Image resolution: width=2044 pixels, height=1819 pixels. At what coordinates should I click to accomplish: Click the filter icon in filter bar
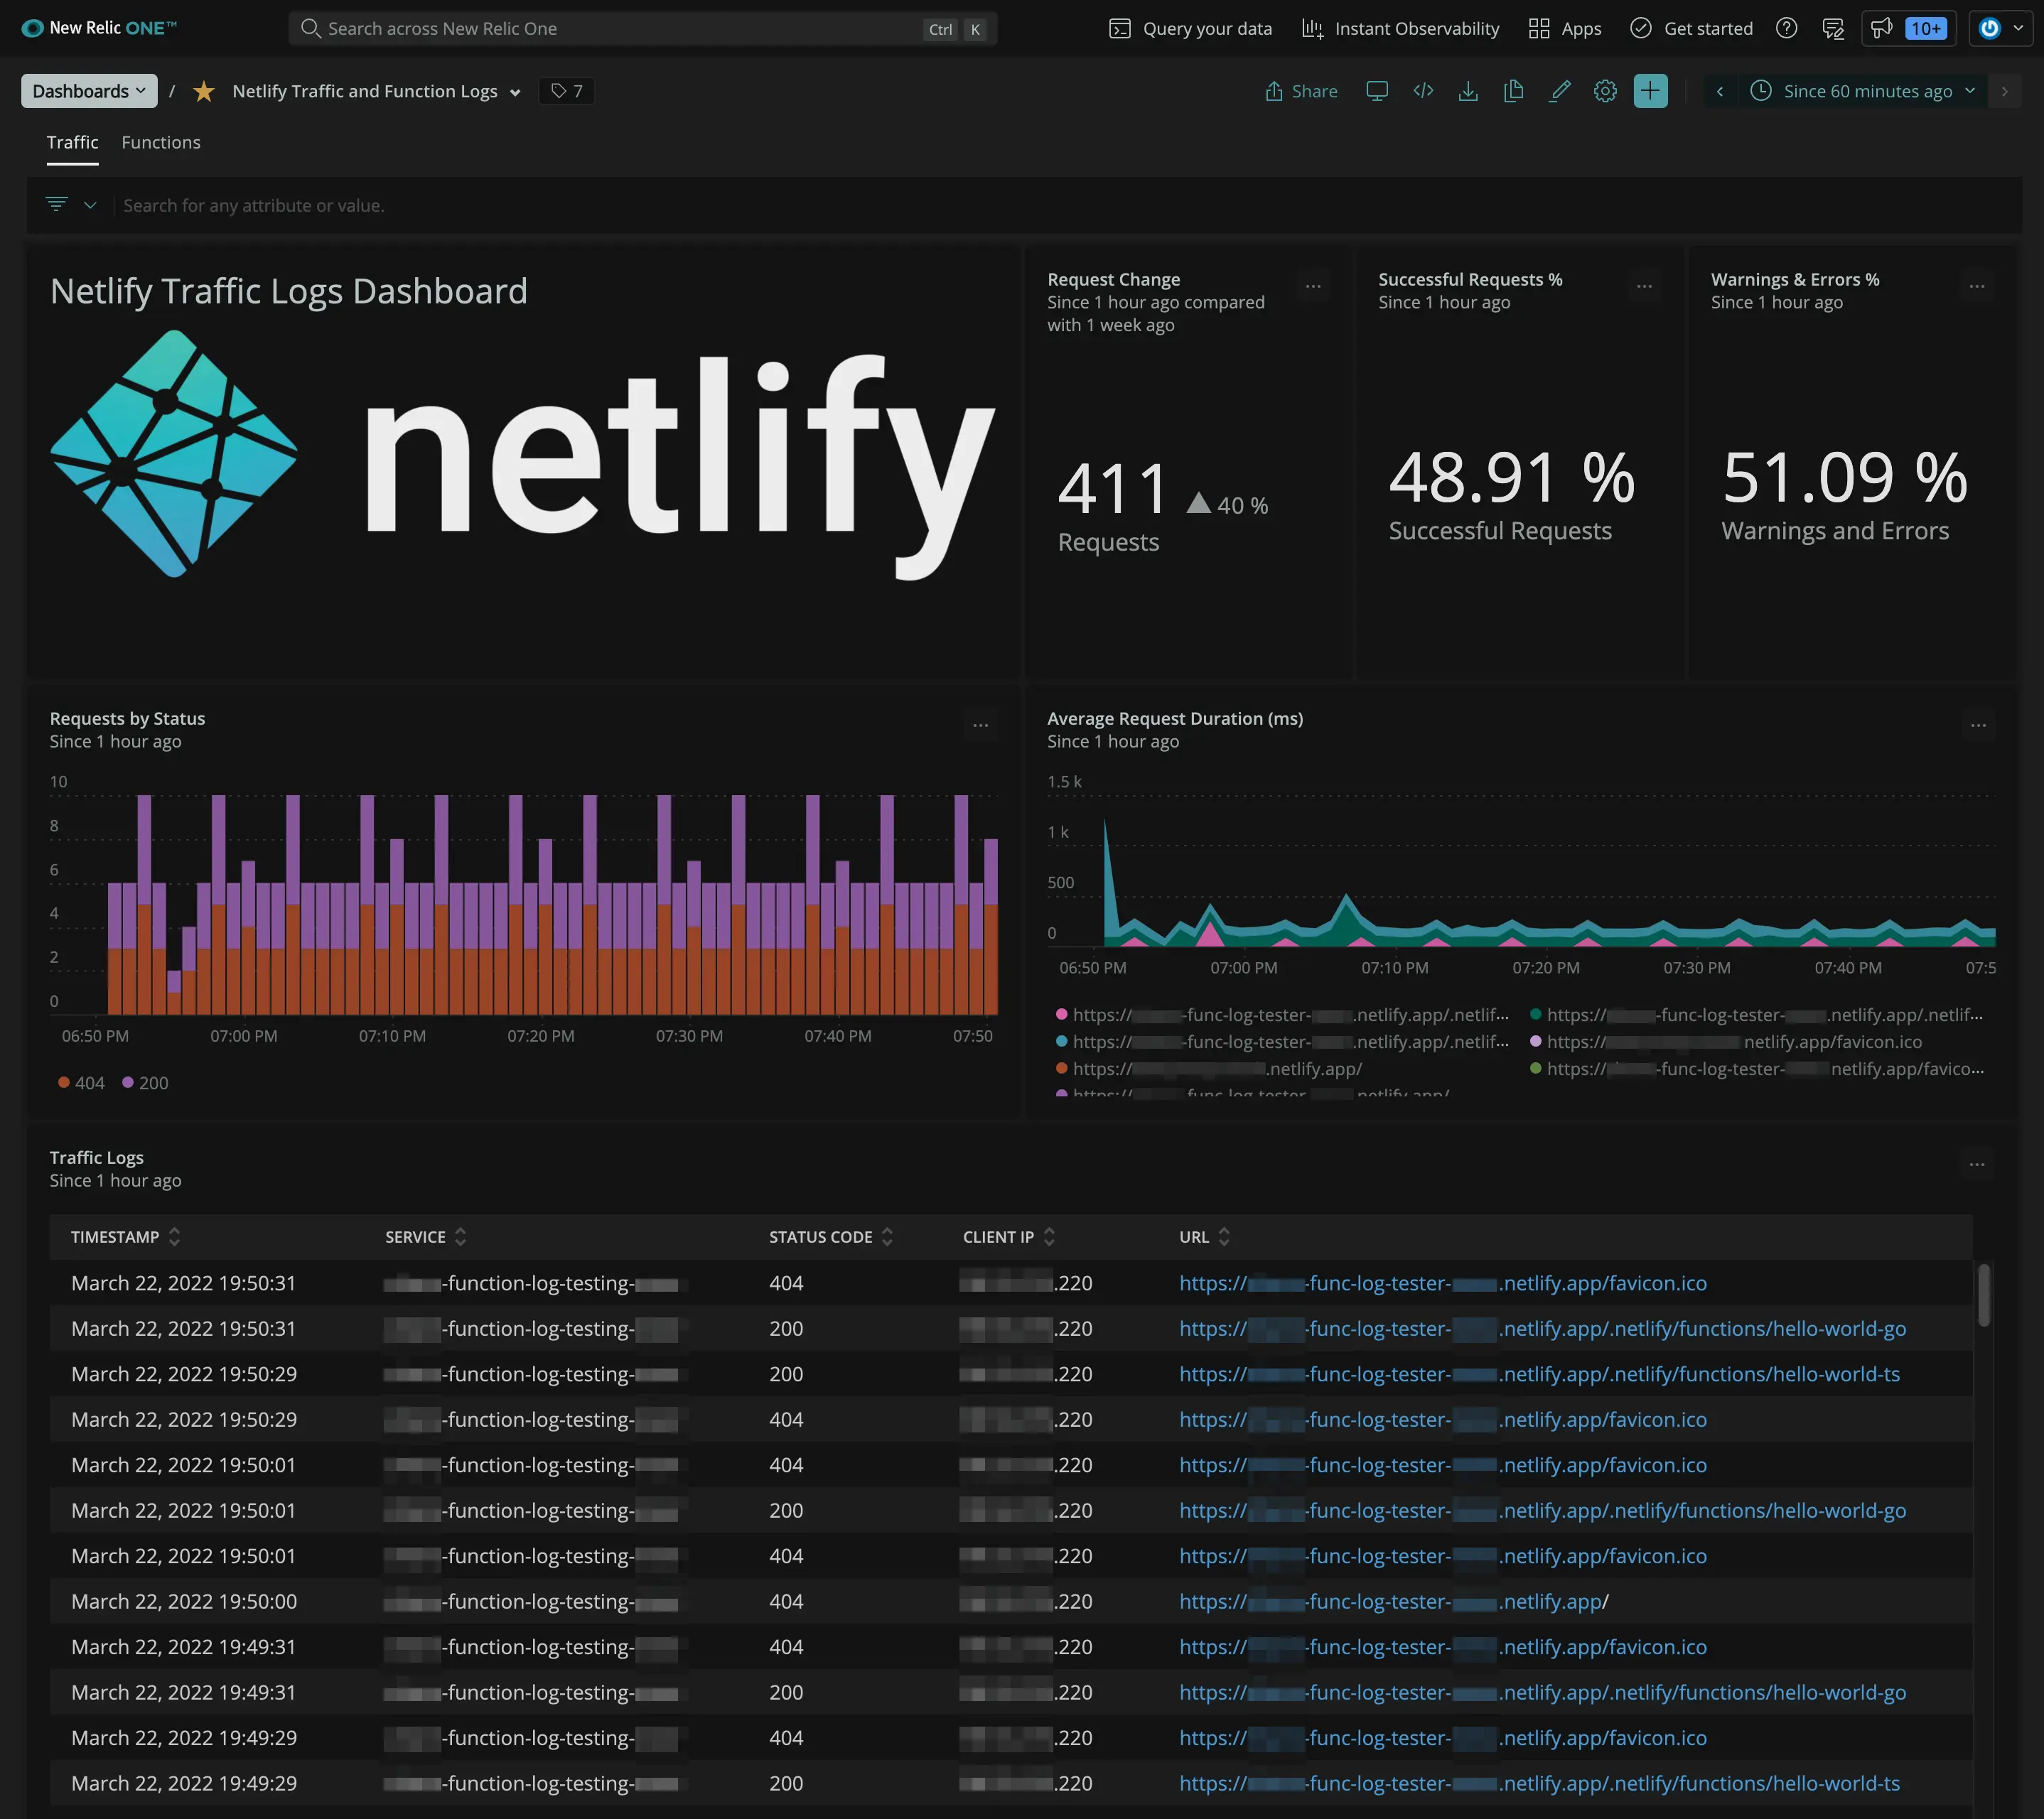pos(57,204)
